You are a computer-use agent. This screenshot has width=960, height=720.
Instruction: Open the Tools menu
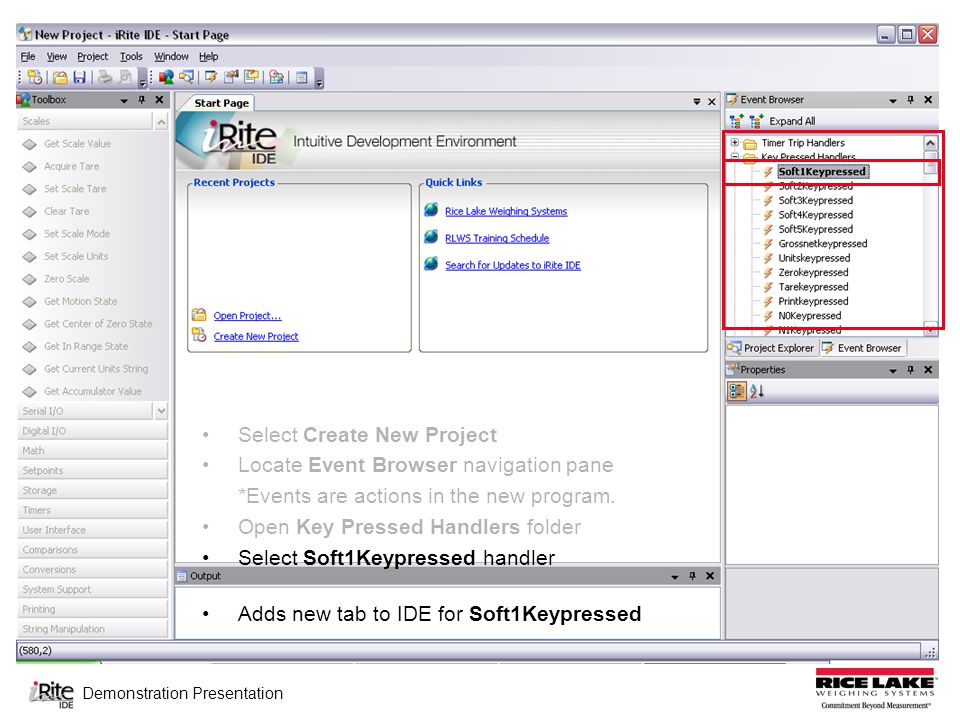(x=131, y=56)
